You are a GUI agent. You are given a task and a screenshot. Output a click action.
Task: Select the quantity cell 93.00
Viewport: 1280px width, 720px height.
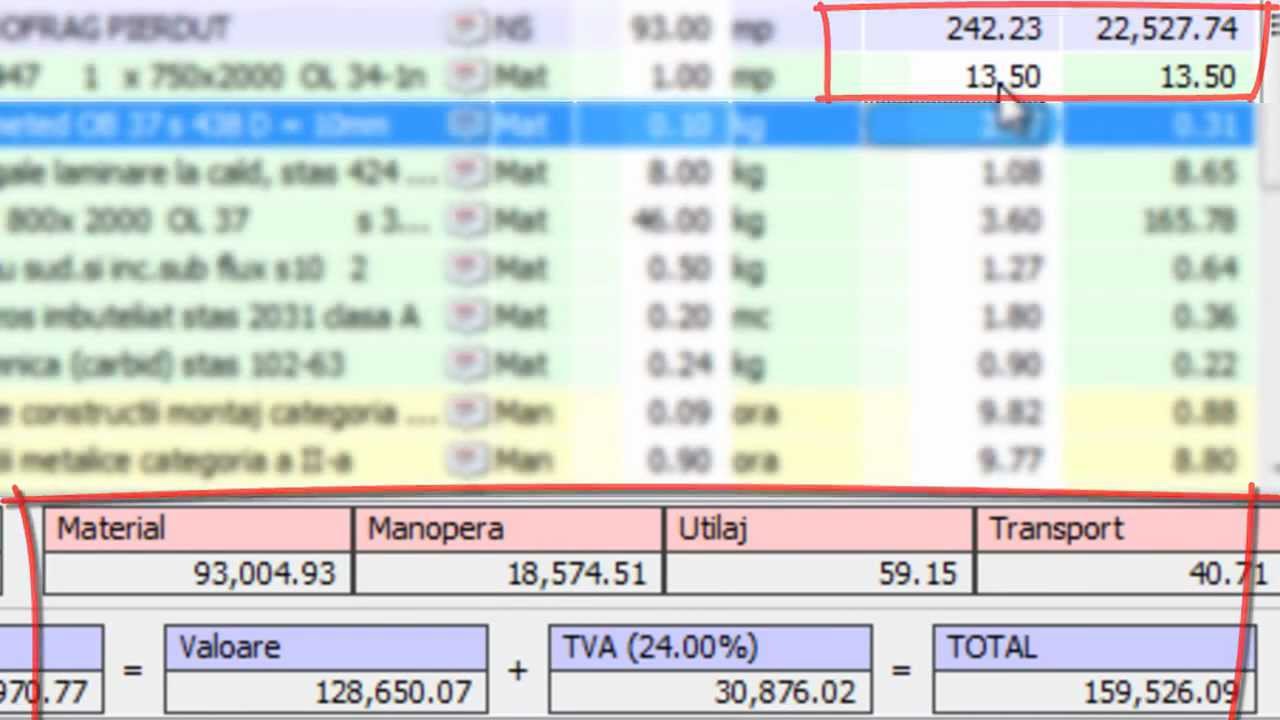[651, 29]
